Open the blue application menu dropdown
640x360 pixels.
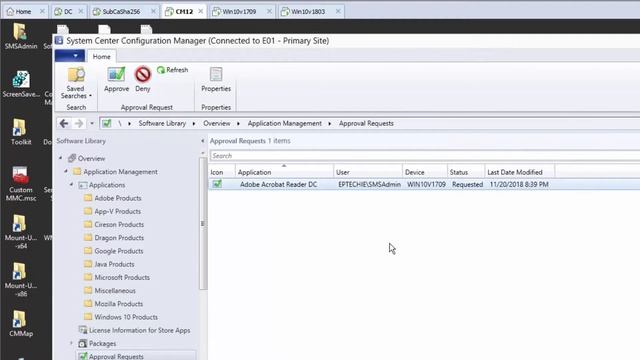click(x=70, y=56)
